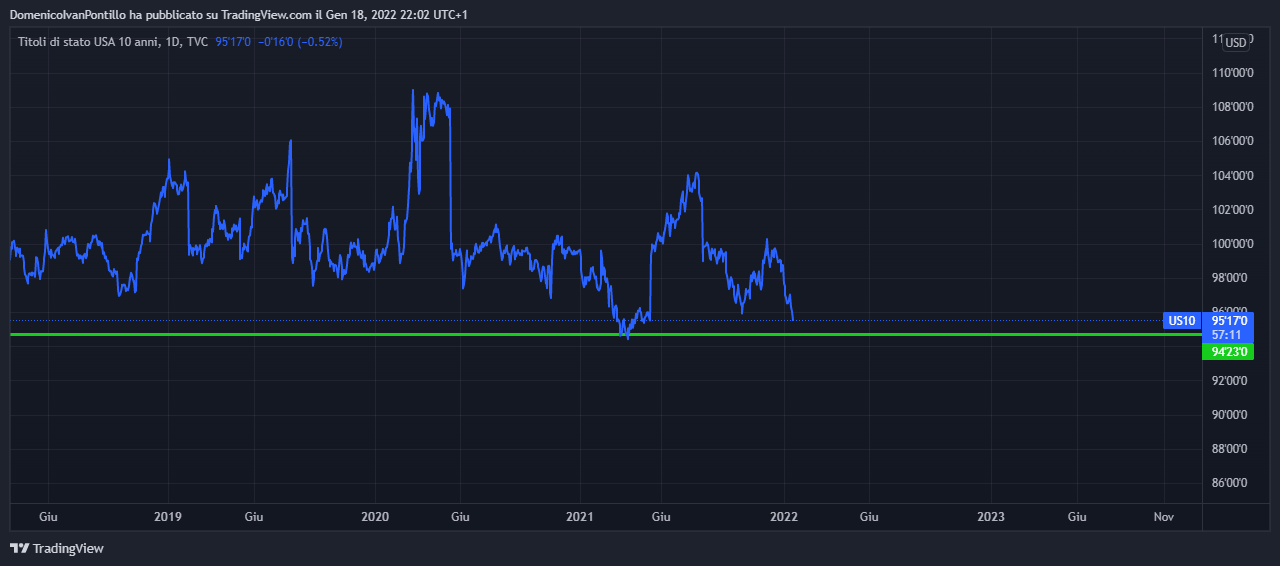The height and width of the screenshot is (566, 1280).
Task: Click the 100'00'0 price axis label
Action: pyautogui.click(x=1232, y=244)
